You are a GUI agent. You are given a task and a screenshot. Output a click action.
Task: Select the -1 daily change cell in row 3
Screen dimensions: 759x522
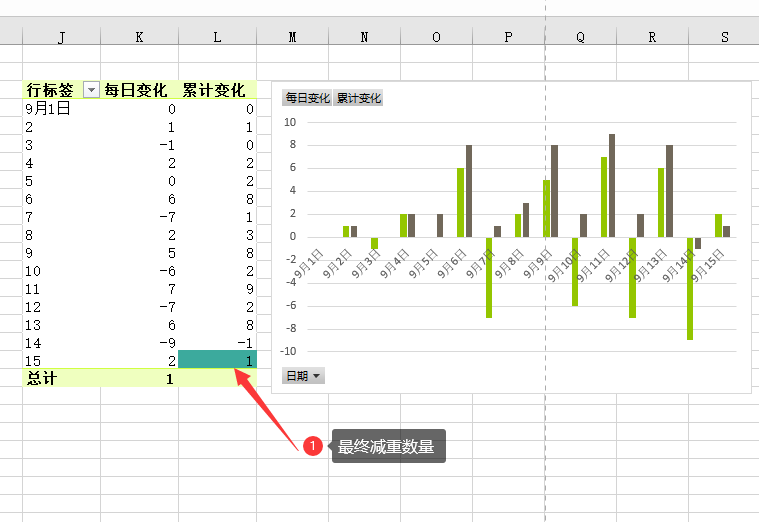[139, 145]
